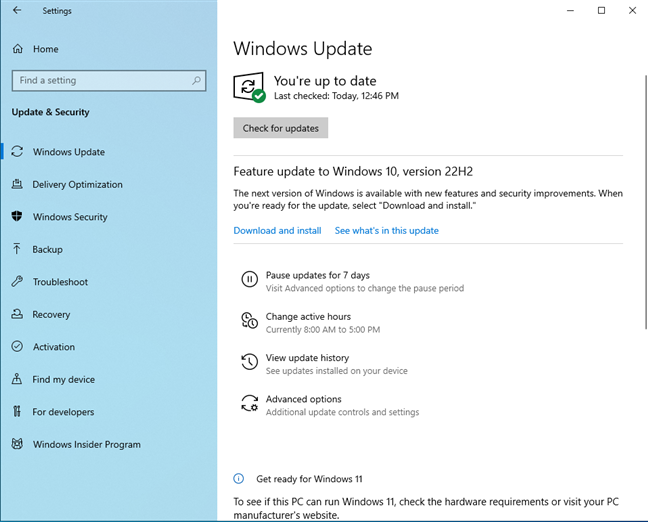Click the Windows Update page title
This screenshot has height=522, width=648.
point(303,48)
